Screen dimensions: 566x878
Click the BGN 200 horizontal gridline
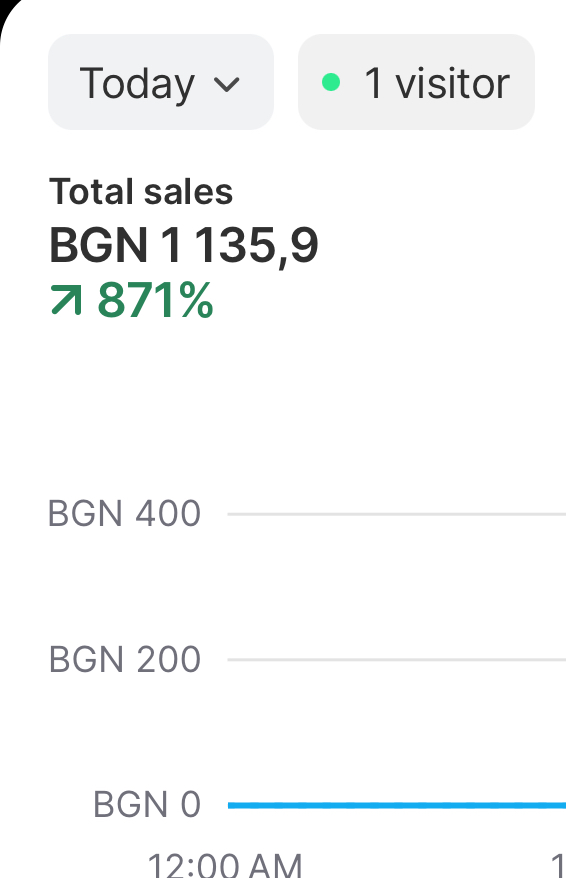[x=397, y=659]
